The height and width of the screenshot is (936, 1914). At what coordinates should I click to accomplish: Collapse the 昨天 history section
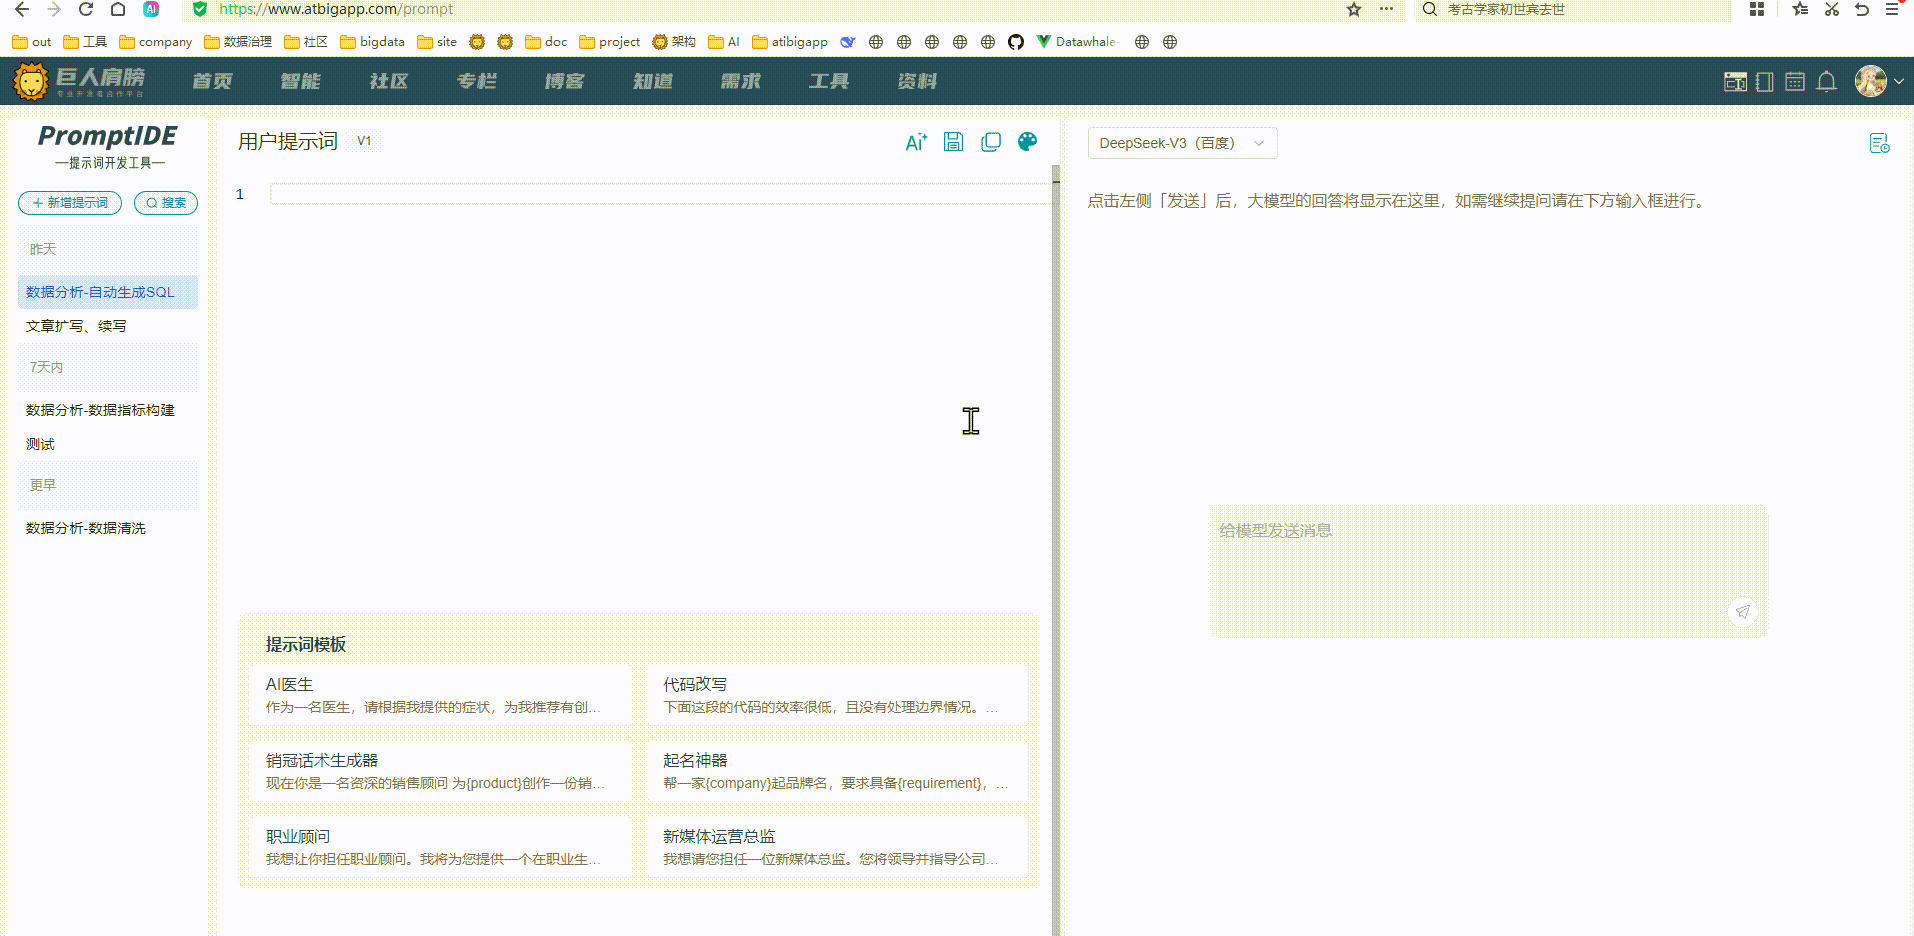click(x=43, y=248)
